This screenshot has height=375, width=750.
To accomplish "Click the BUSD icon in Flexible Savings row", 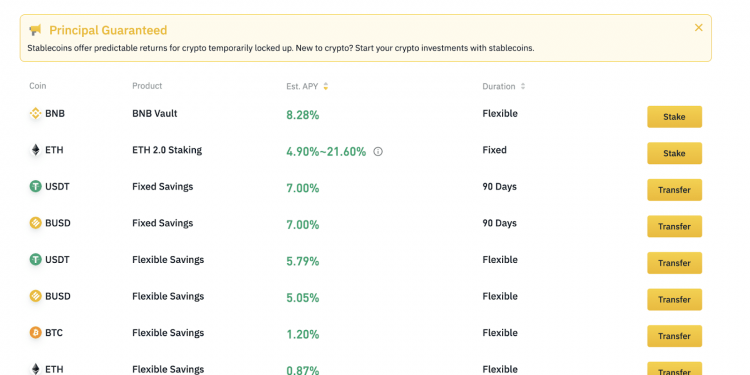I will point(35,296).
